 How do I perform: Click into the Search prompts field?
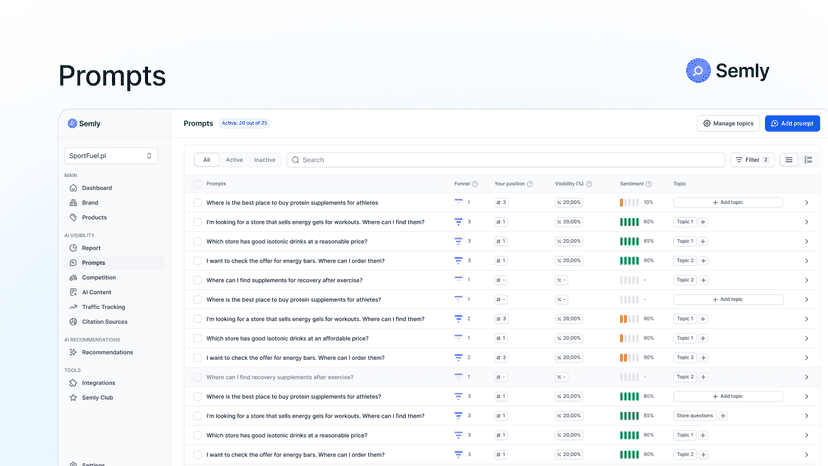506,160
